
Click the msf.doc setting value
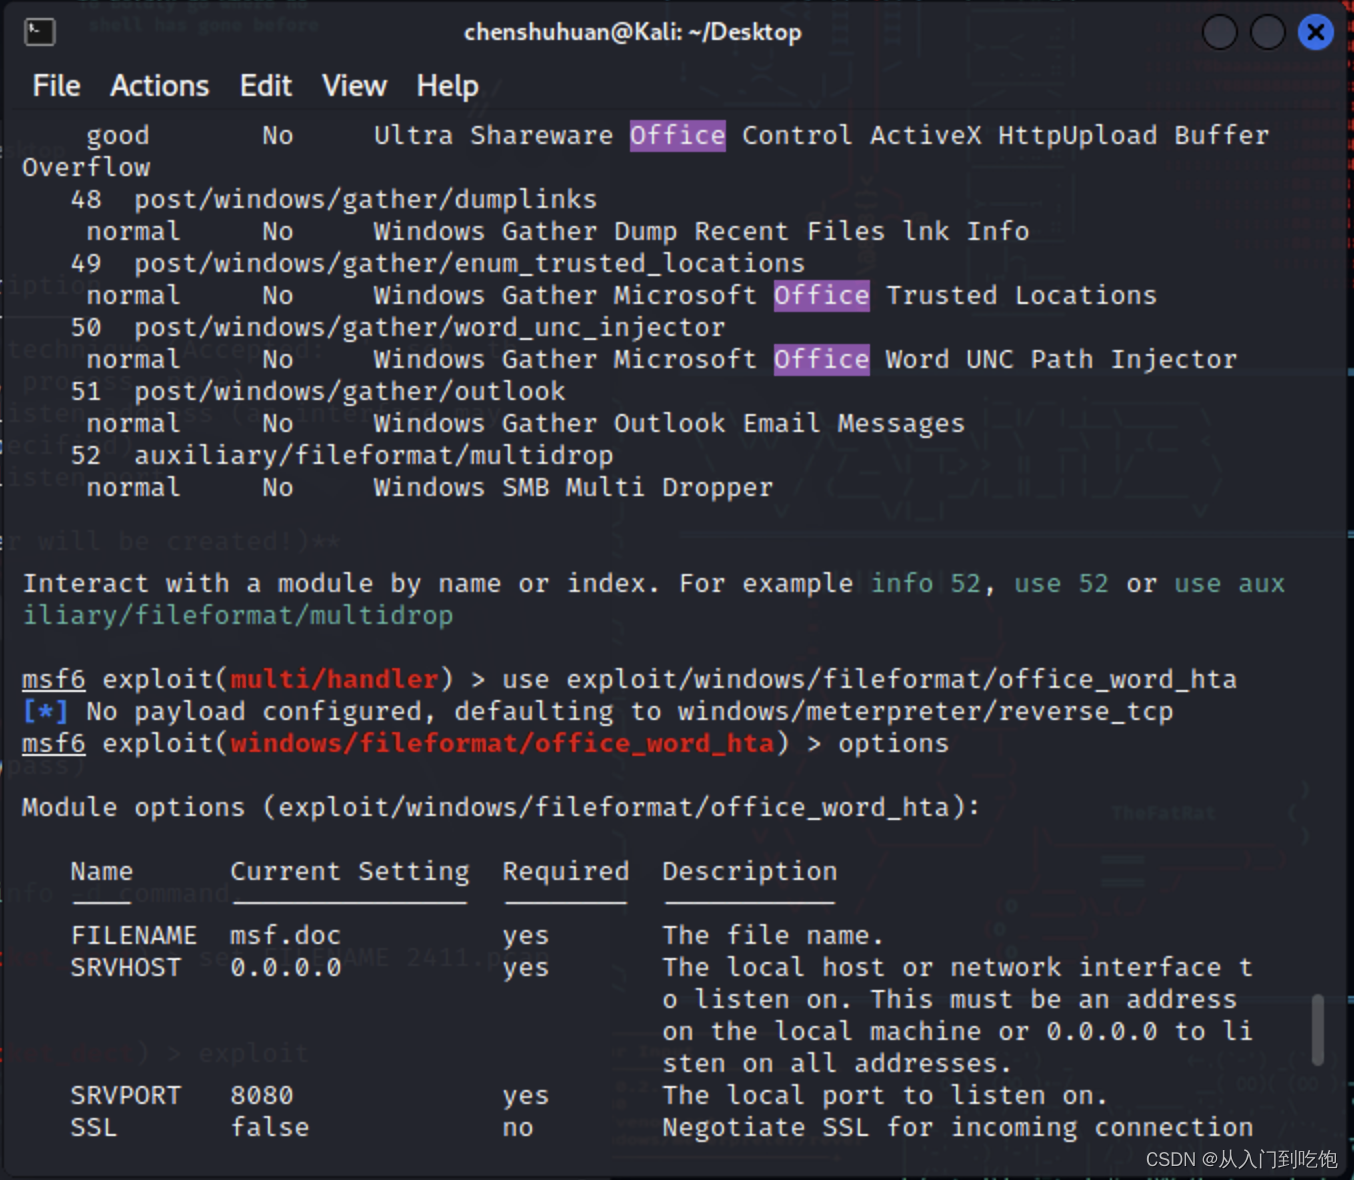(285, 935)
